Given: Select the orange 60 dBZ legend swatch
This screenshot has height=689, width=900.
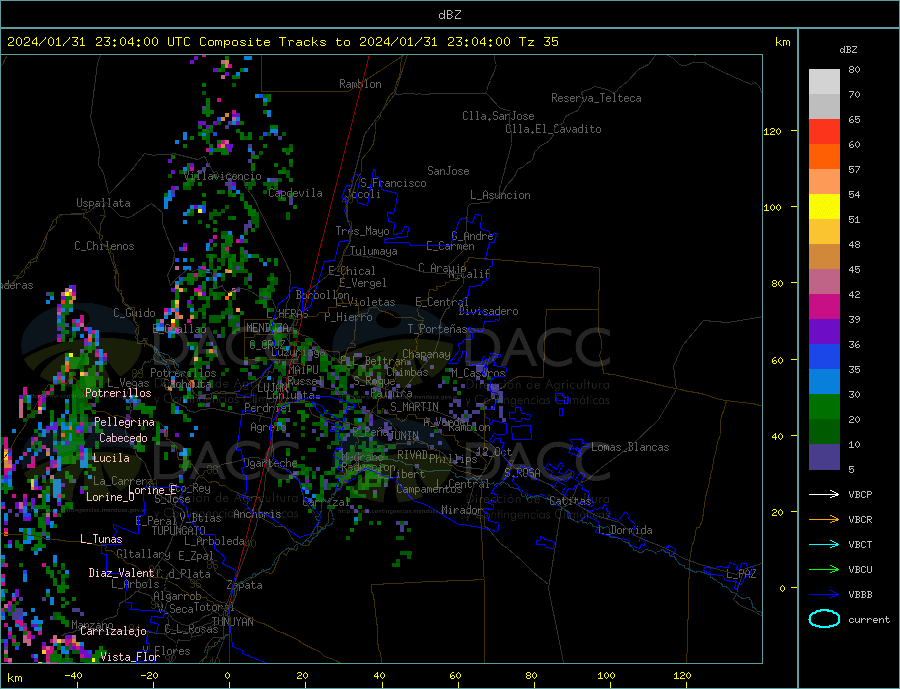Looking at the screenshot, I should 824,157.
